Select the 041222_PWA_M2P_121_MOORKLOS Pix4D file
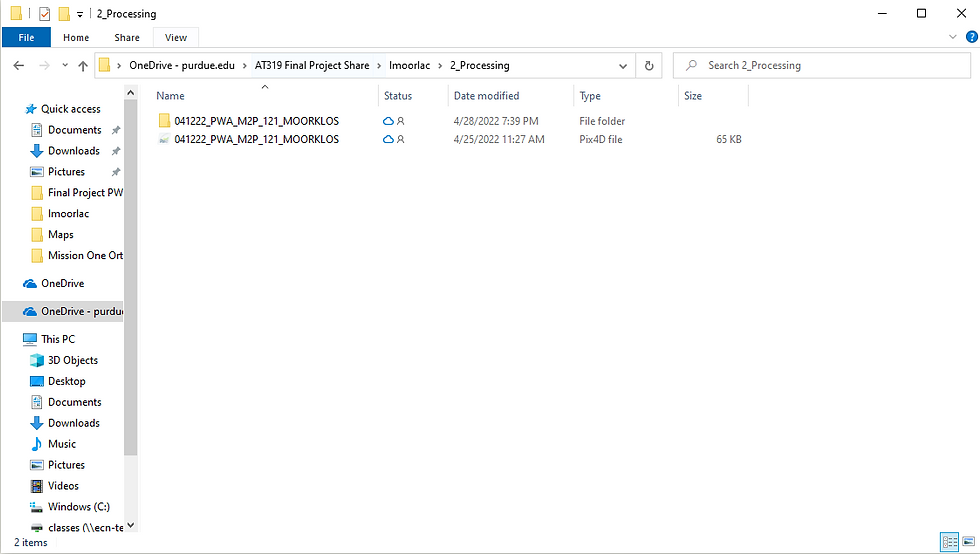 click(x=256, y=139)
